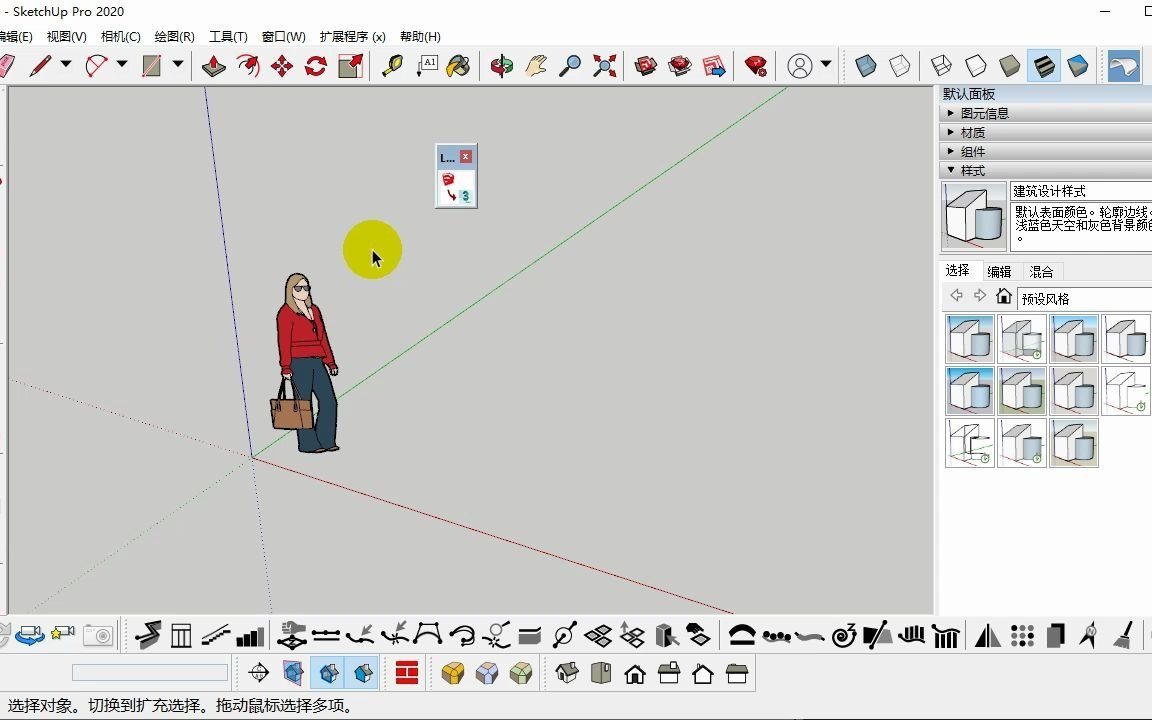Expand the 图元信息 panel
This screenshot has height=720, width=1152.
1045,113
